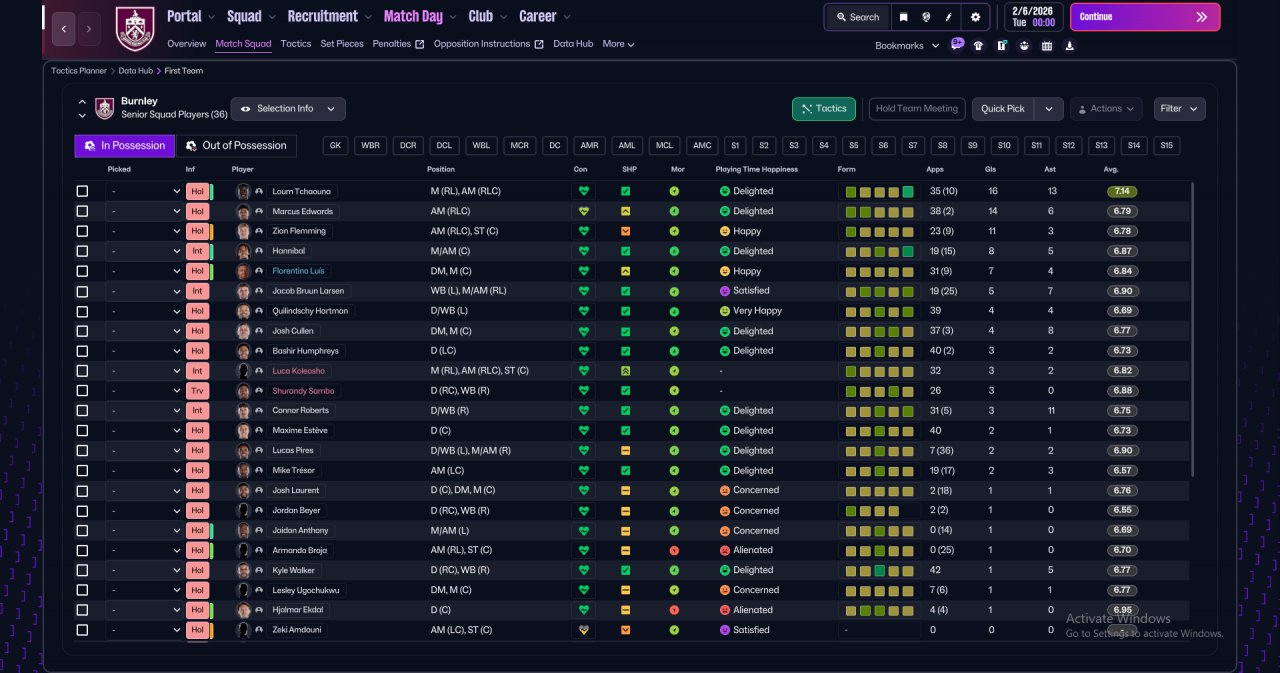Open the Selection Info dropdown
Viewport: 1280px width, 673px height.
click(x=288, y=109)
